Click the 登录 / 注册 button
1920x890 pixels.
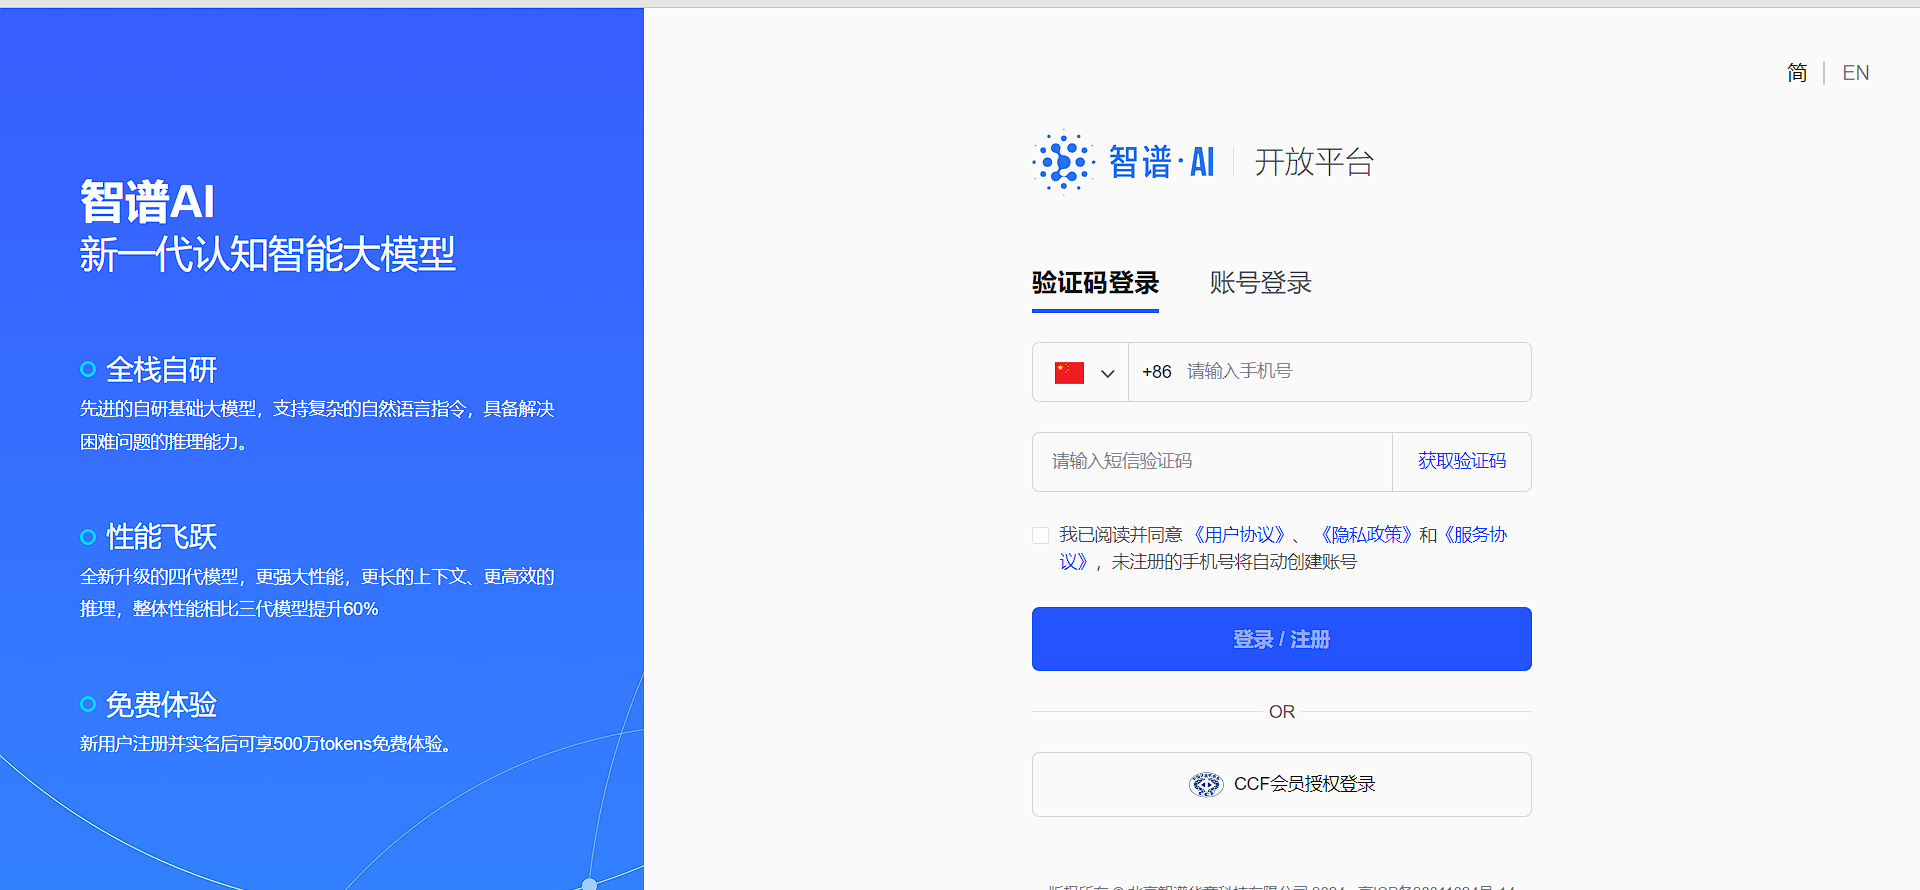coord(1281,639)
